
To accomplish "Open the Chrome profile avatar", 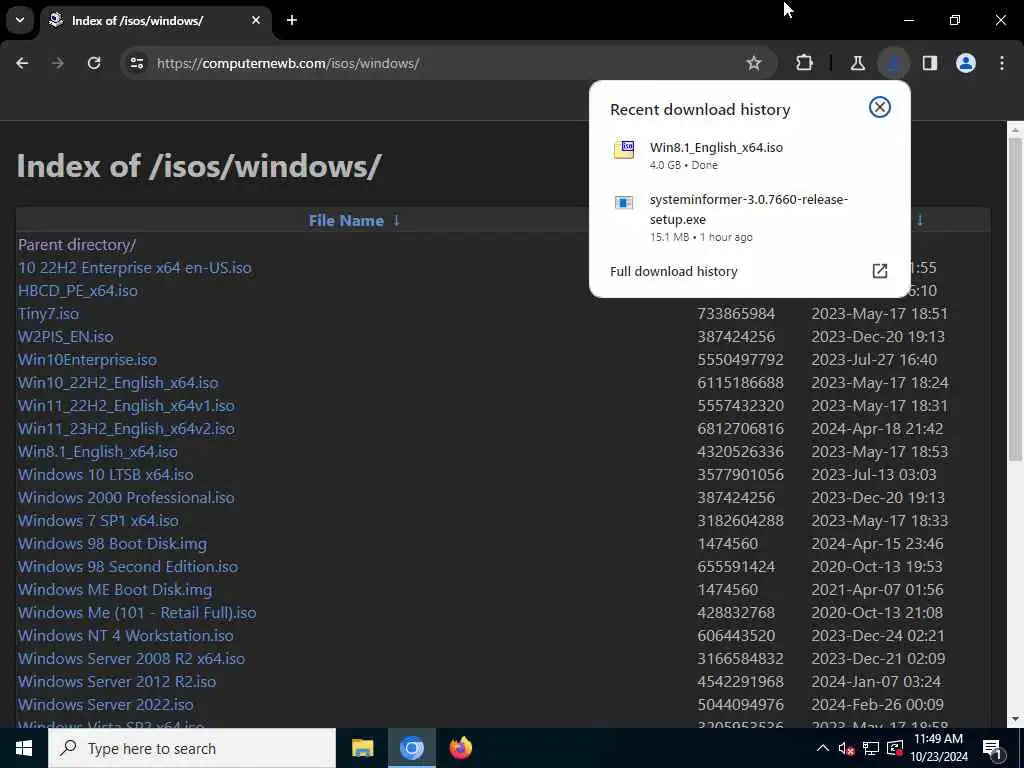I will pyautogui.click(x=966, y=63).
